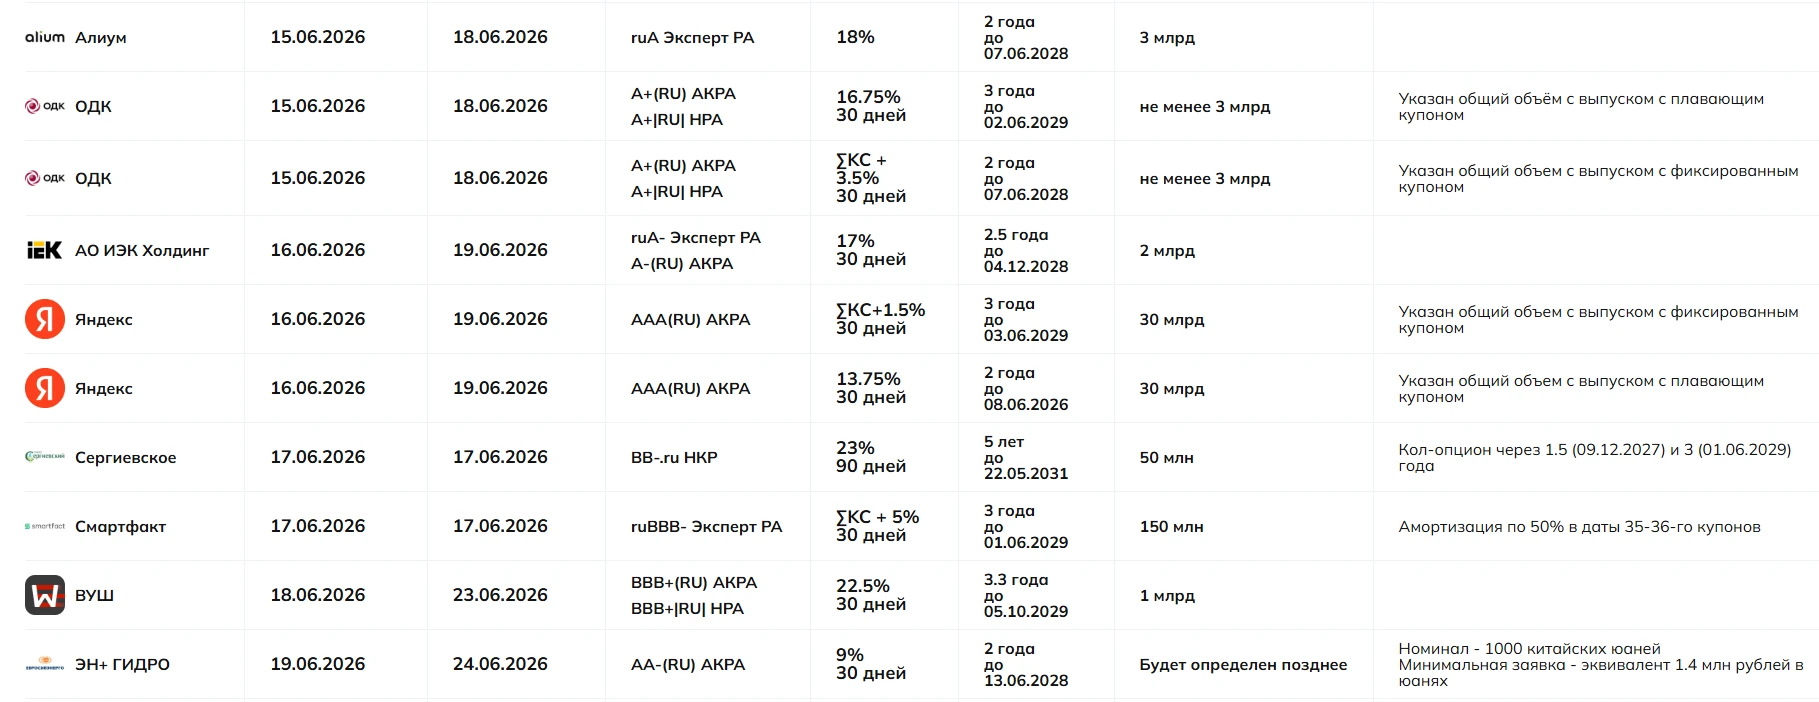Click the Alium company logo
Viewport: 1819px width, 702px height.
45,37
